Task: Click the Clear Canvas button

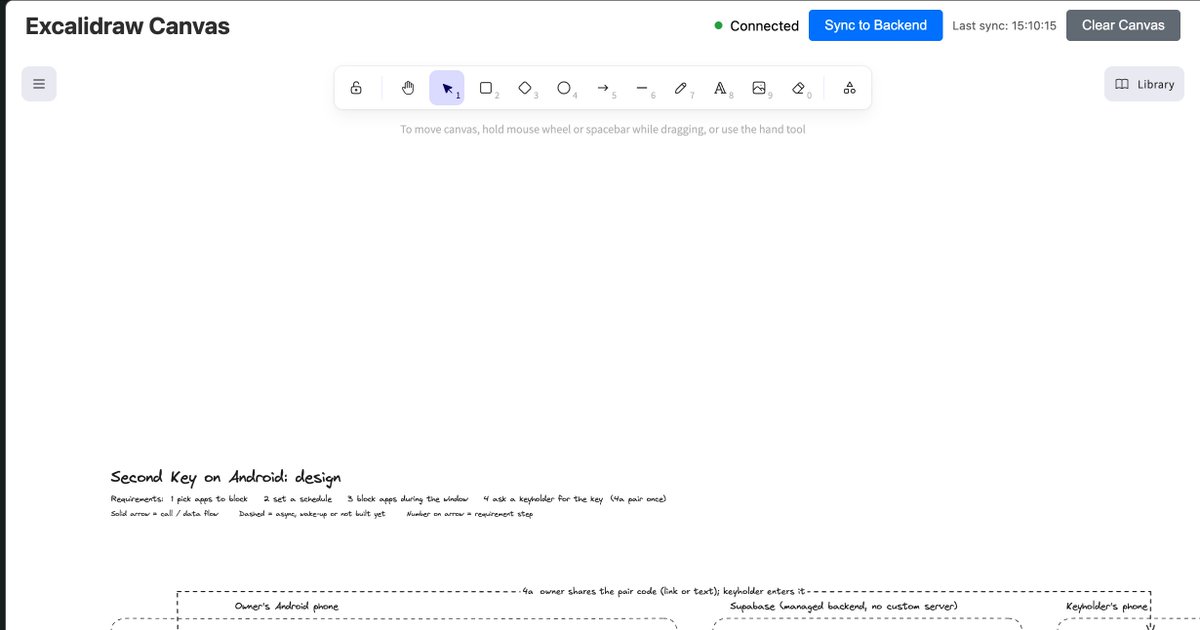Action: [x=1123, y=25]
